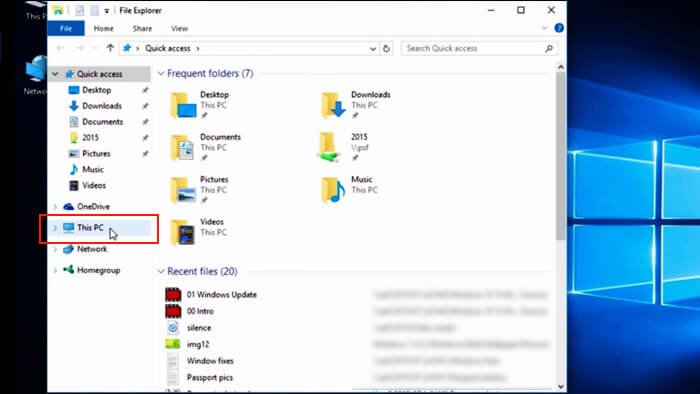Image resolution: width=700 pixels, height=394 pixels.
Task: Select Desktop in the navigation pane
Action: [96, 90]
